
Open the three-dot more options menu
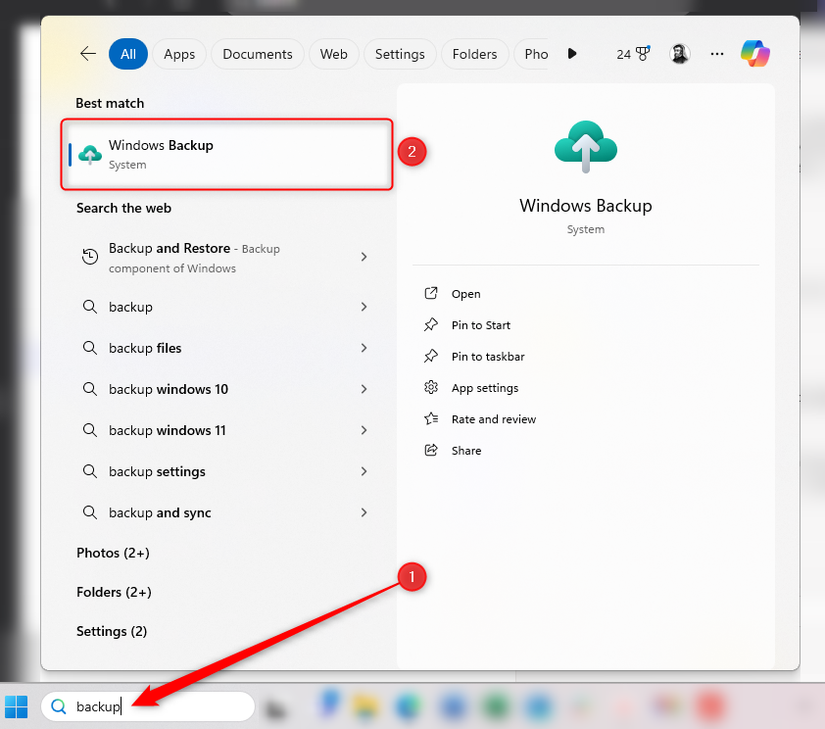[717, 54]
